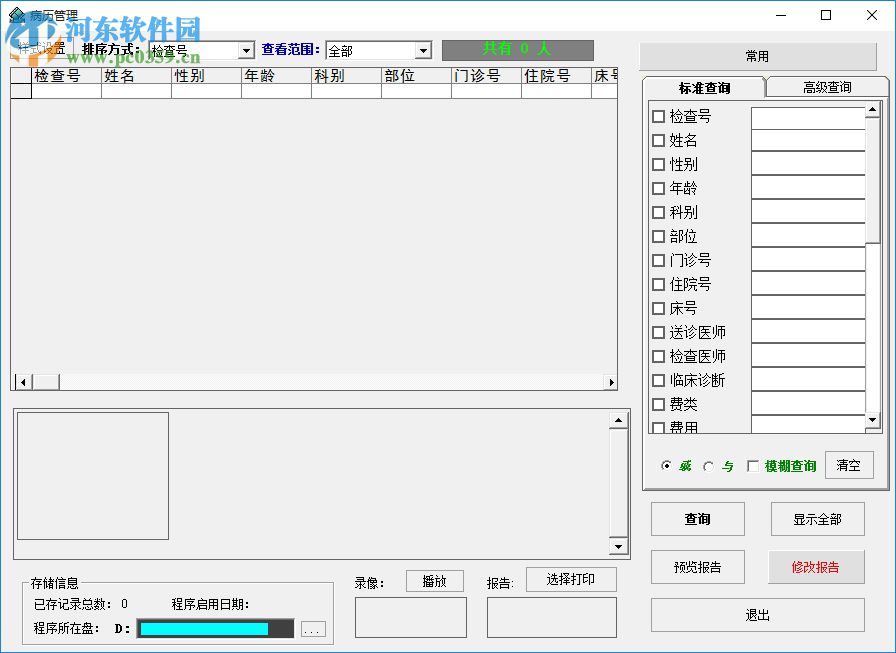Select the 与 radio option

[x=709, y=466]
